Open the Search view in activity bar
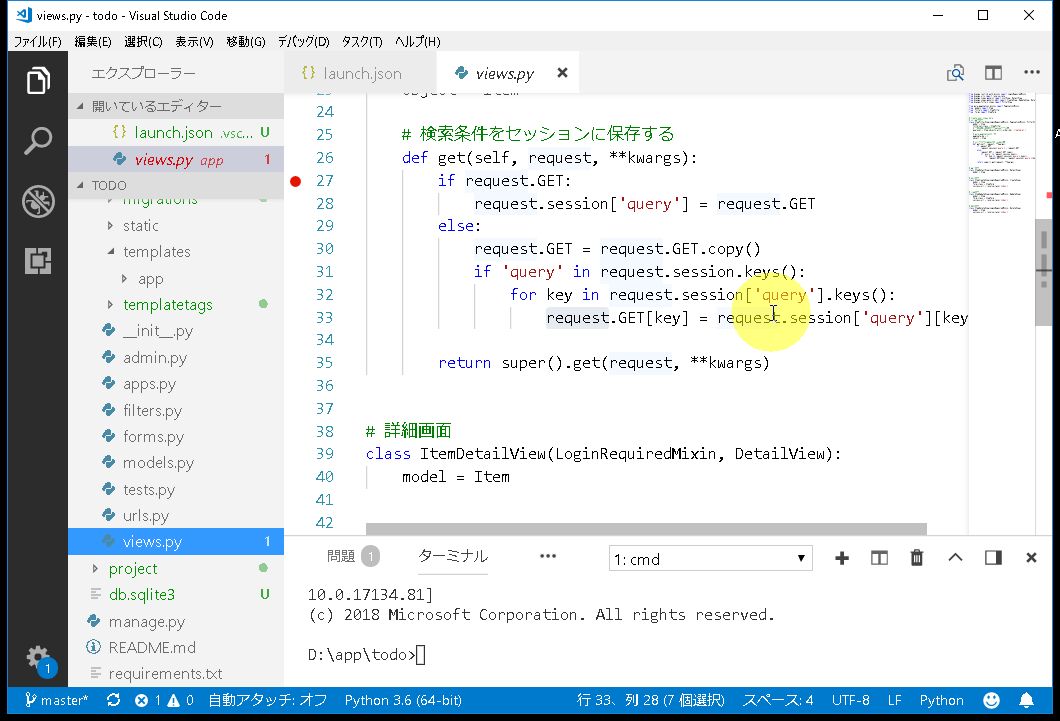 [x=38, y=141]
